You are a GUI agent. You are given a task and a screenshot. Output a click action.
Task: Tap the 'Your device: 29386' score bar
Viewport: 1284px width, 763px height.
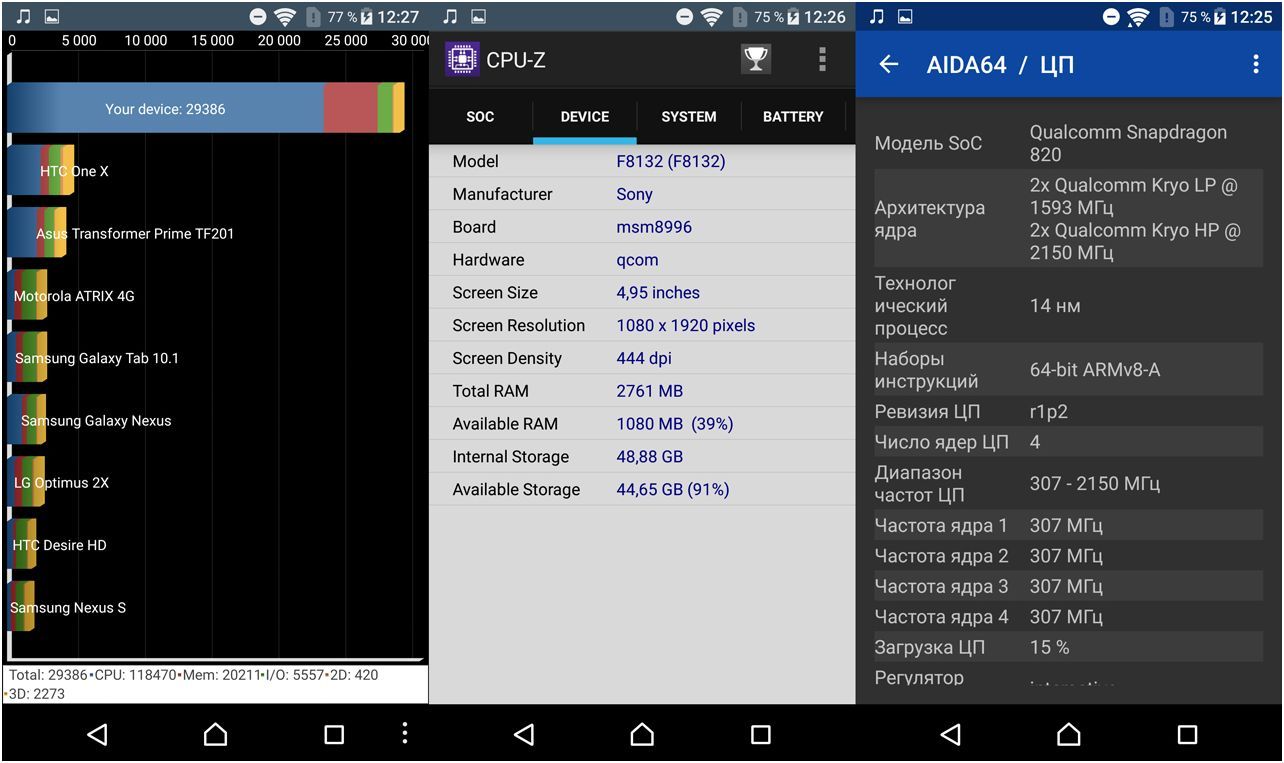(x=205, y=108)
